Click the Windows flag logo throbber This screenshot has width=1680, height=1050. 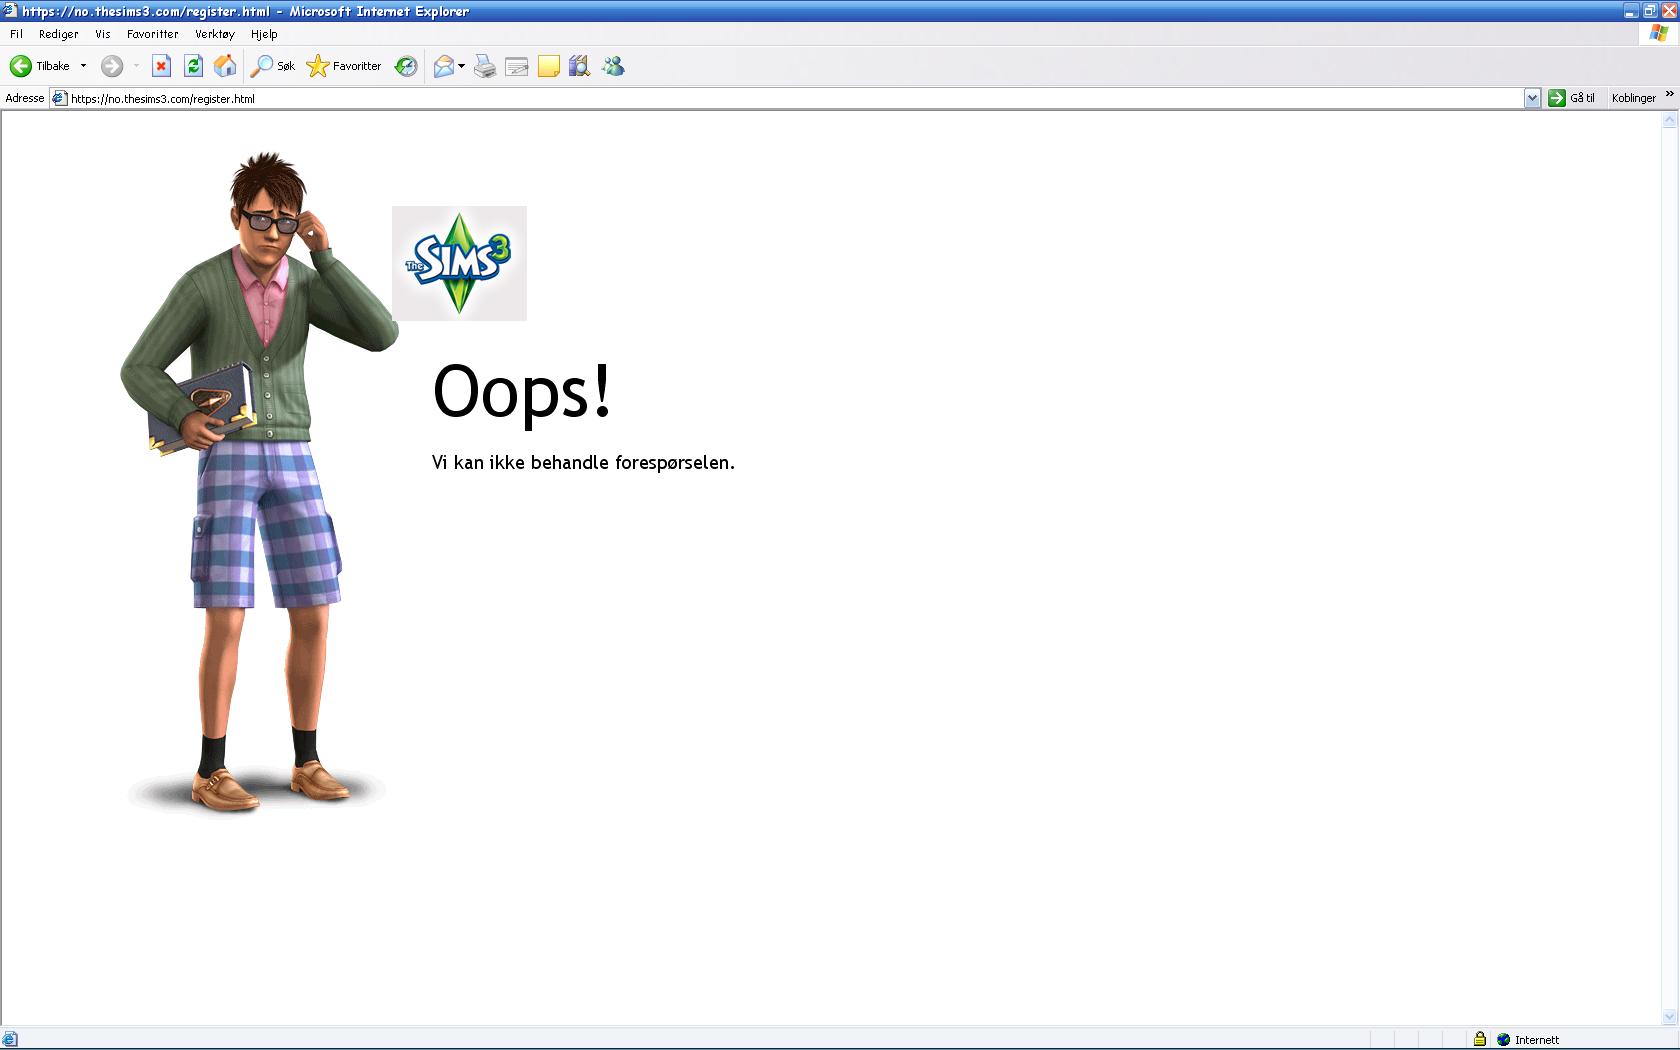(x=1659, y=34)
